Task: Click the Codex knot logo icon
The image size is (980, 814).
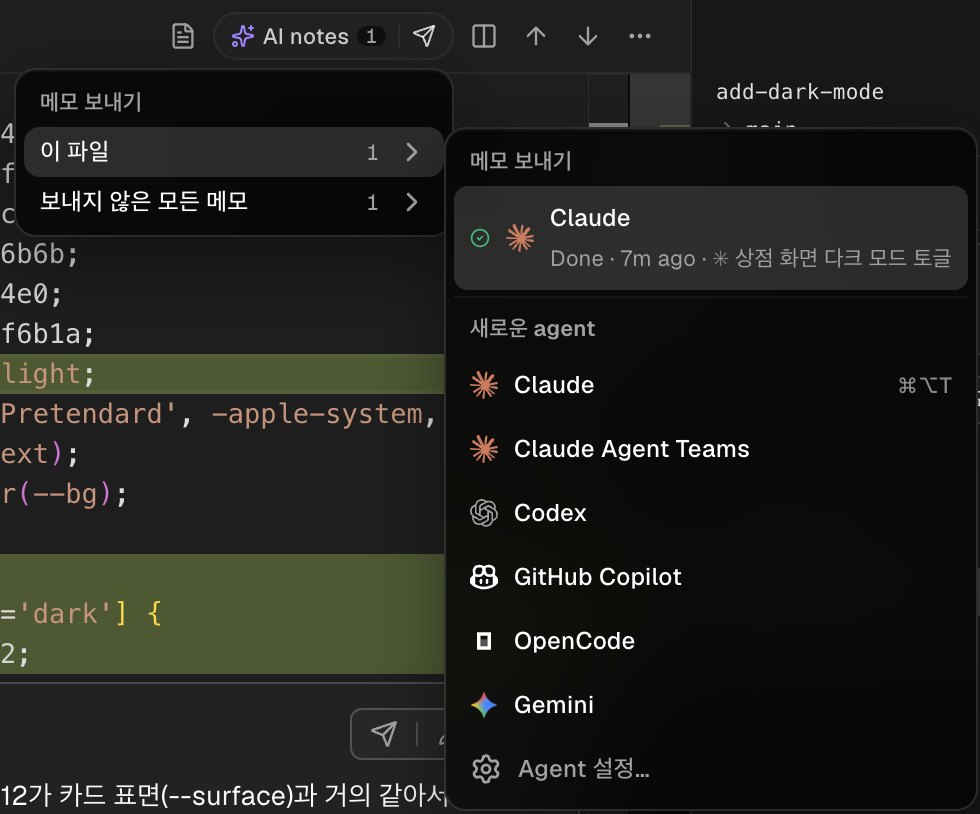Action: (484, 513)
